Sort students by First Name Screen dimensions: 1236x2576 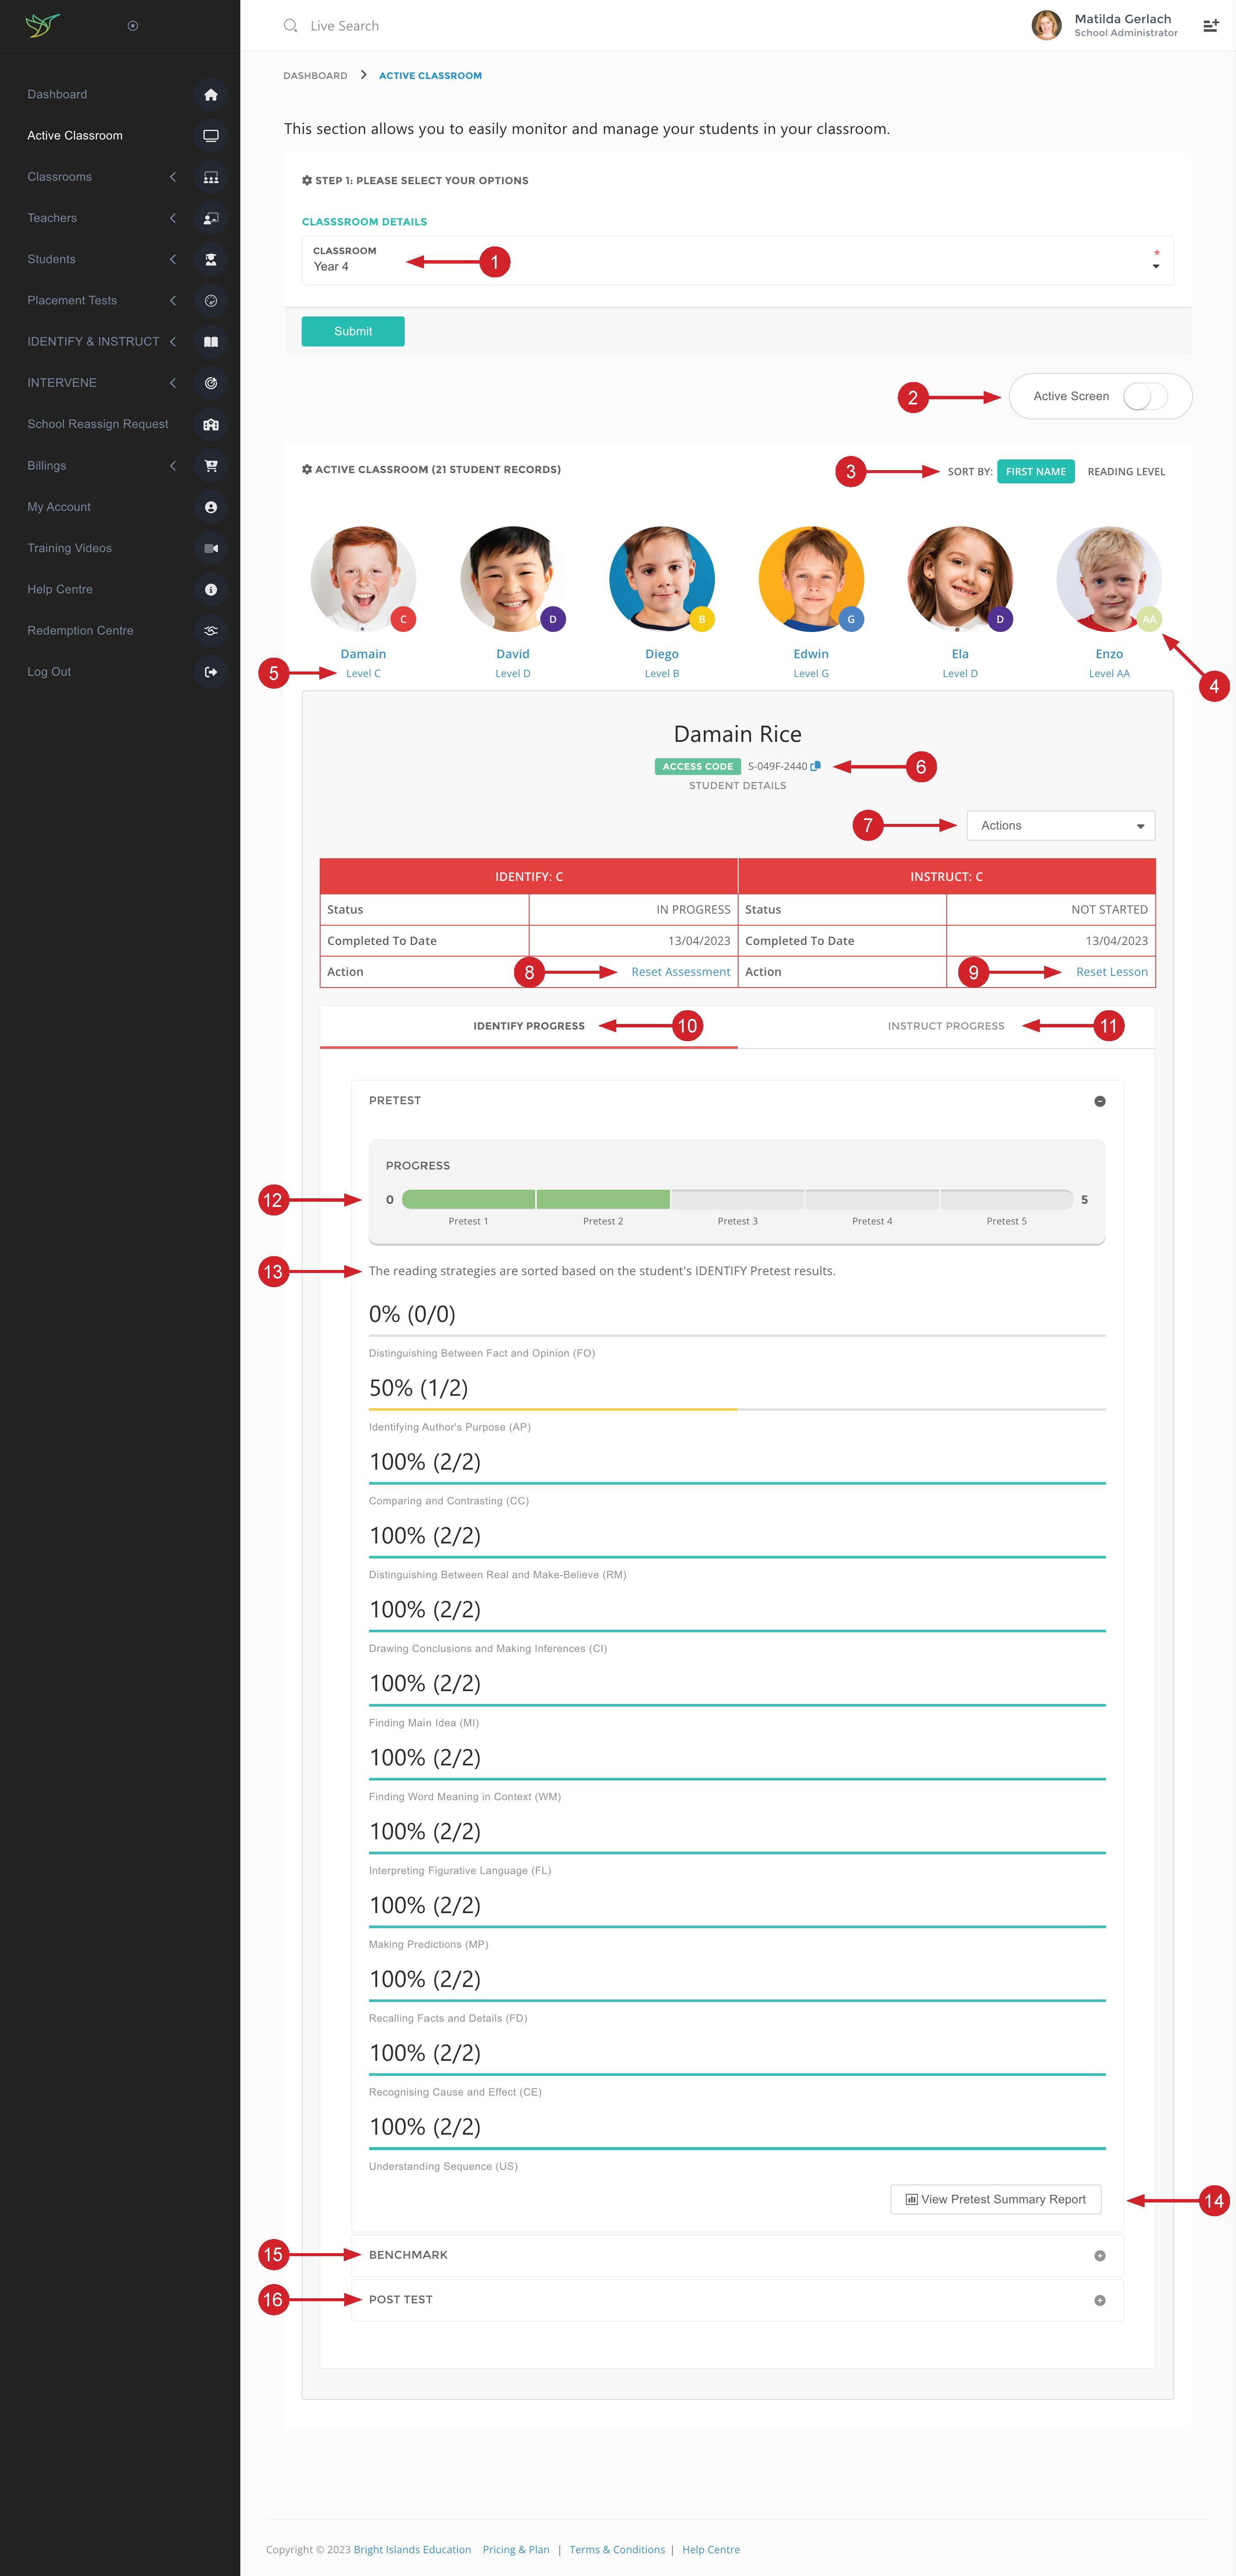pyautogui.click(x=1035, y=472)
